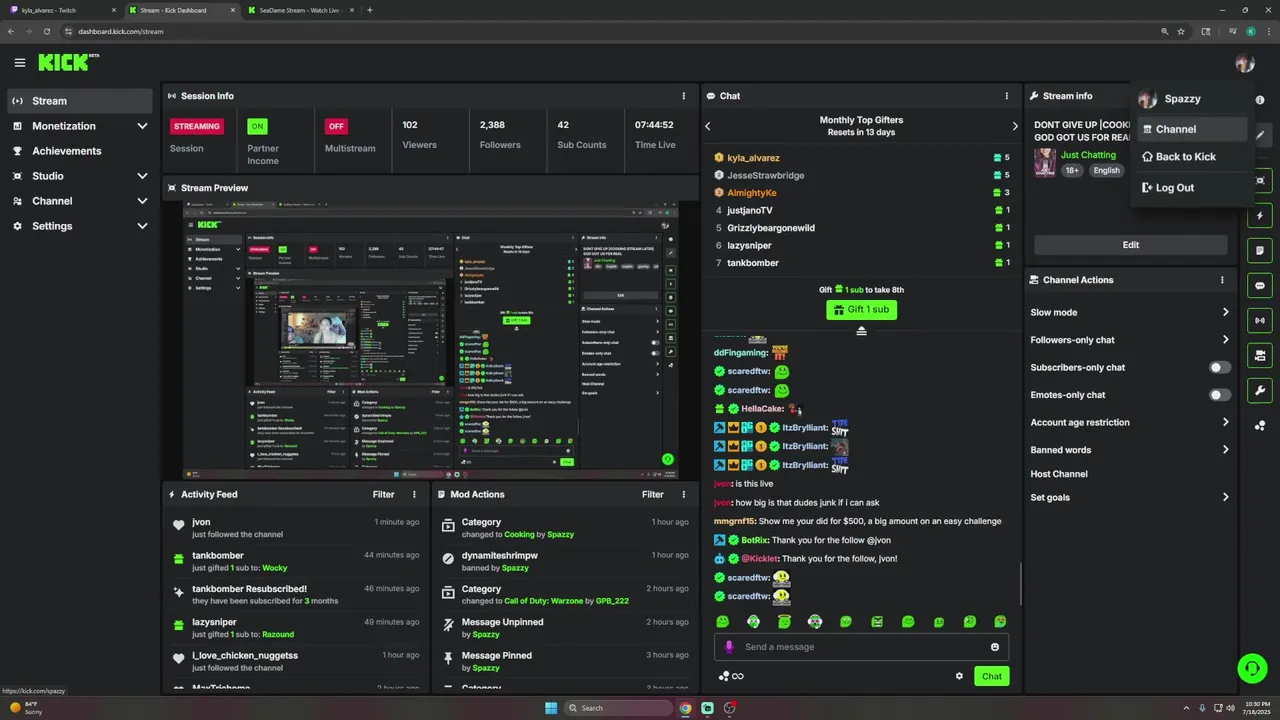Image resolution: width=1280 pixels, height=720 pixels.
Task: Click the chat bubble icon in right sidebar
Action: (x=1260, y=286)
